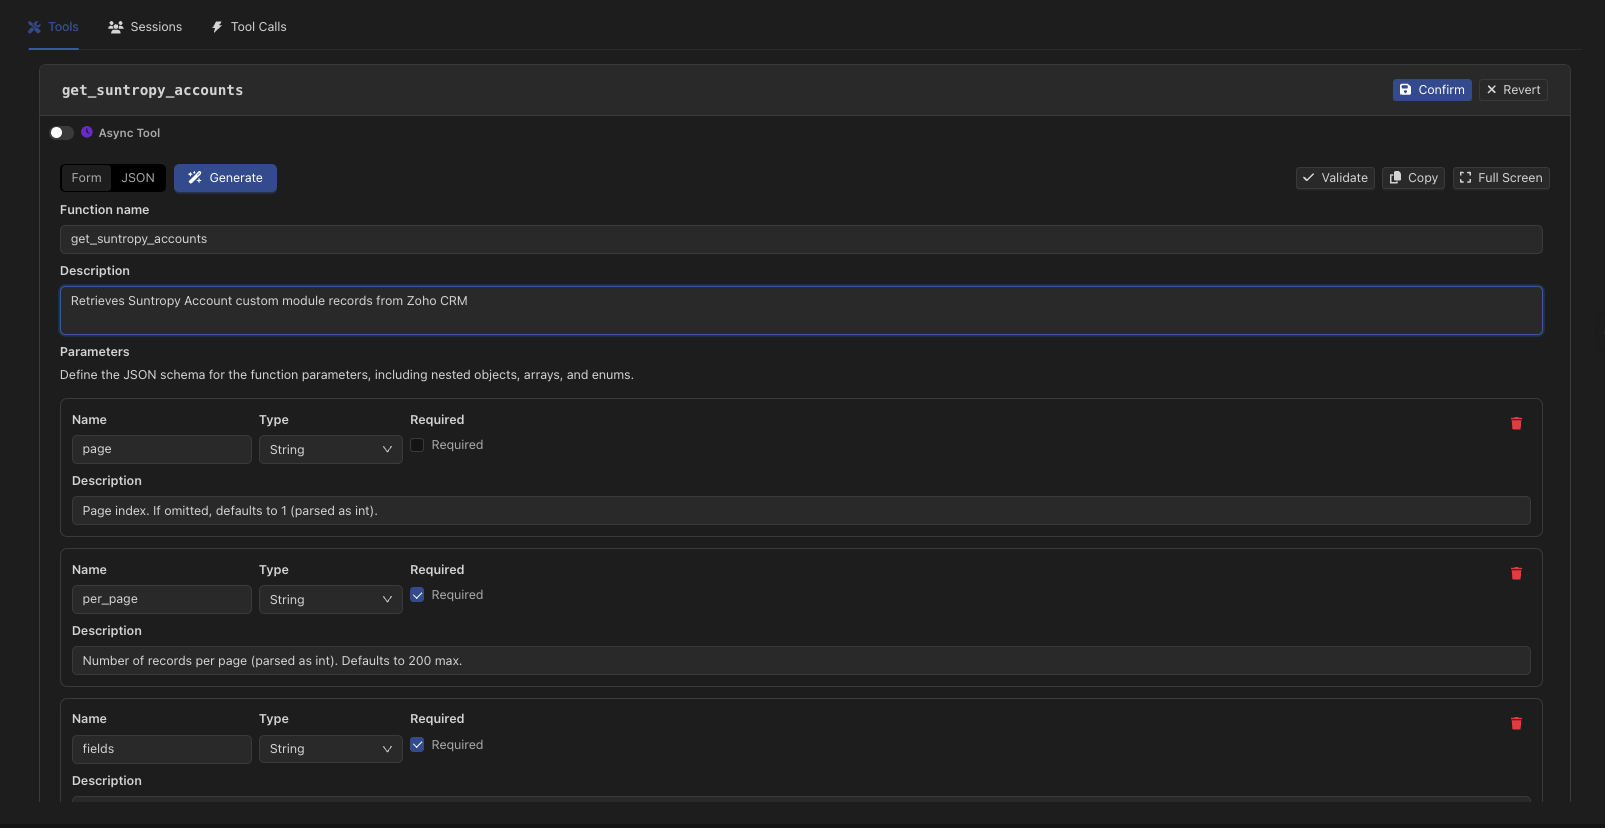The height and width of the screenshot is (828, 1605).
Task: Edit the per_page parameter description field
Action: [x=801, y=660]
